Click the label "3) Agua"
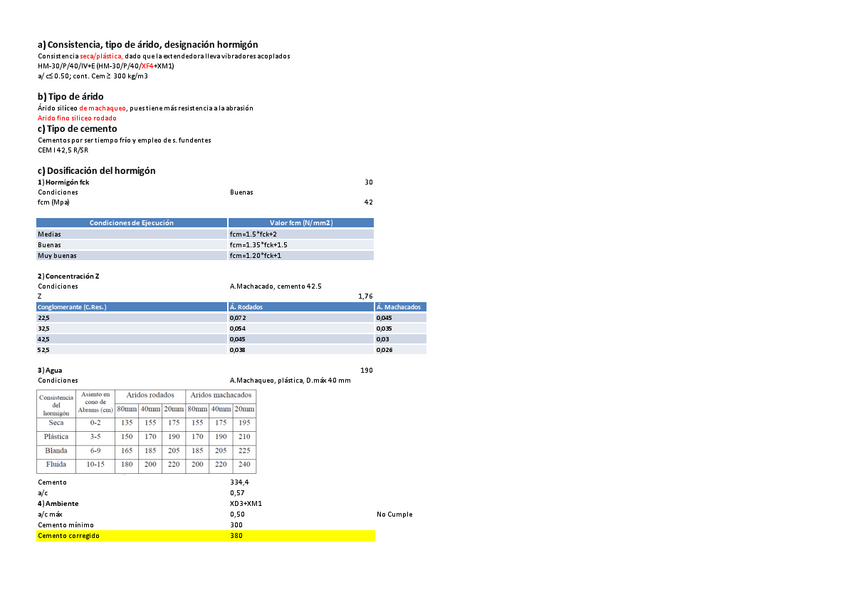Image resolution: width=848 pixels, height=600 pixels. click(x=50, y=371)
